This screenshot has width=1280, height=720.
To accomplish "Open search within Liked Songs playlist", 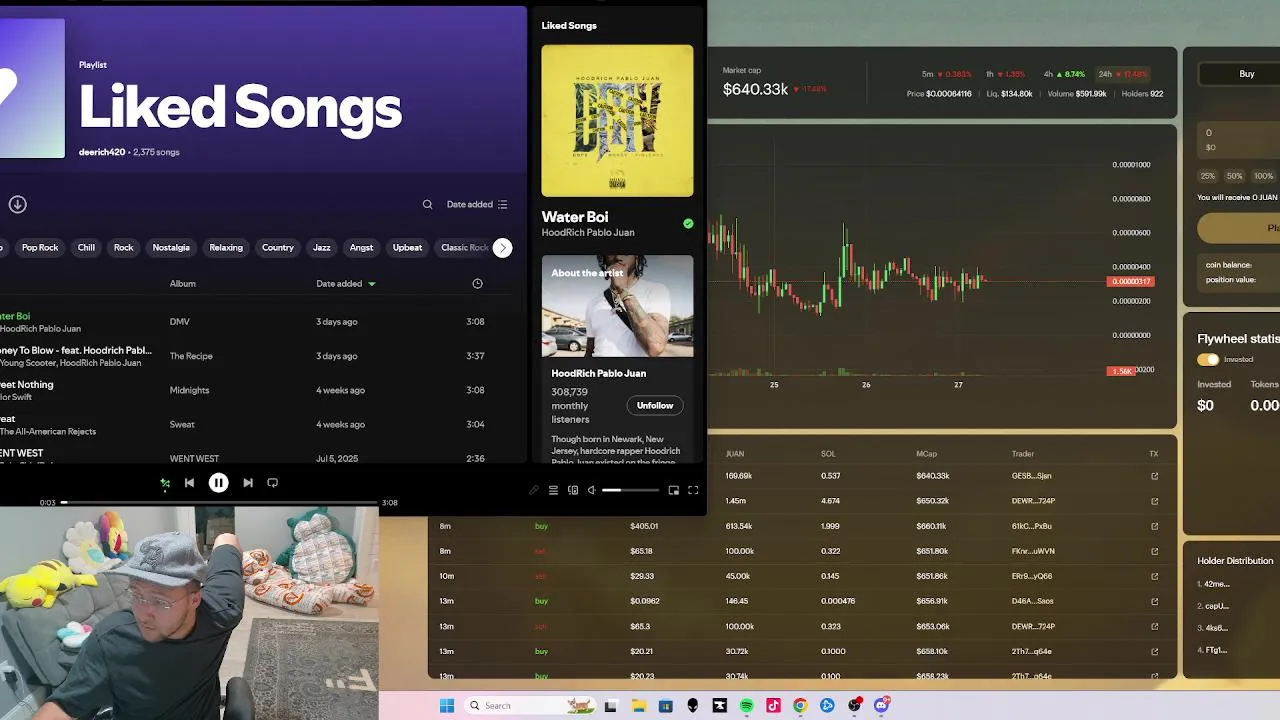I will tap(427, 204).
